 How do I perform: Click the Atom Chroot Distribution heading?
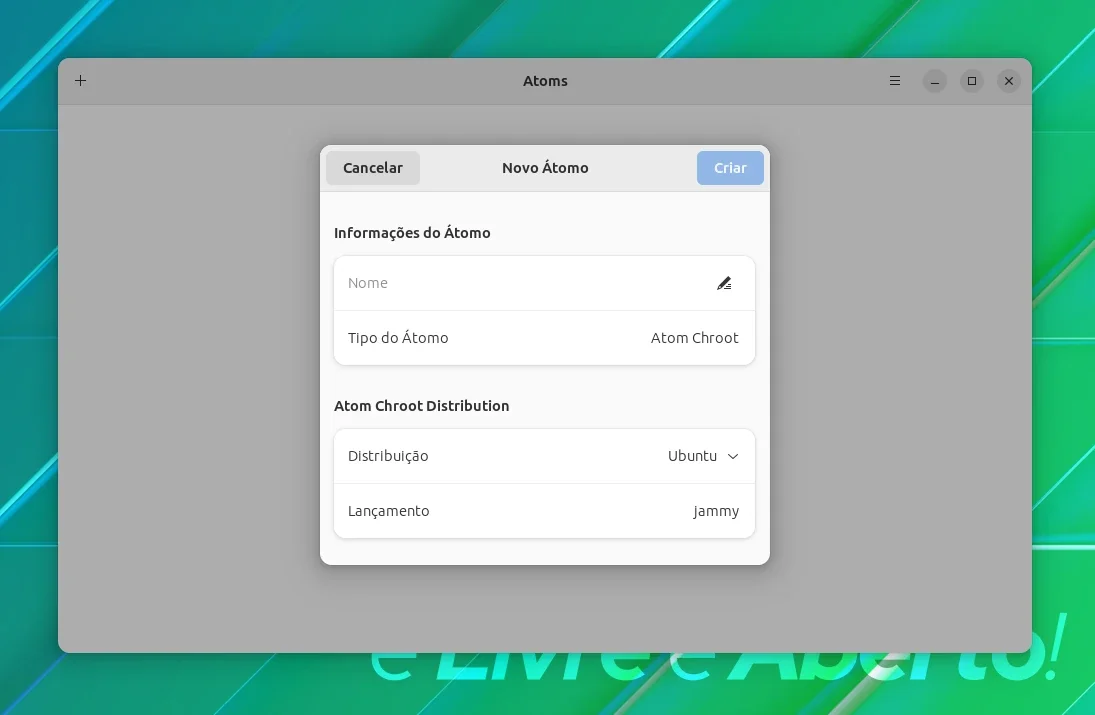point(422,406)
